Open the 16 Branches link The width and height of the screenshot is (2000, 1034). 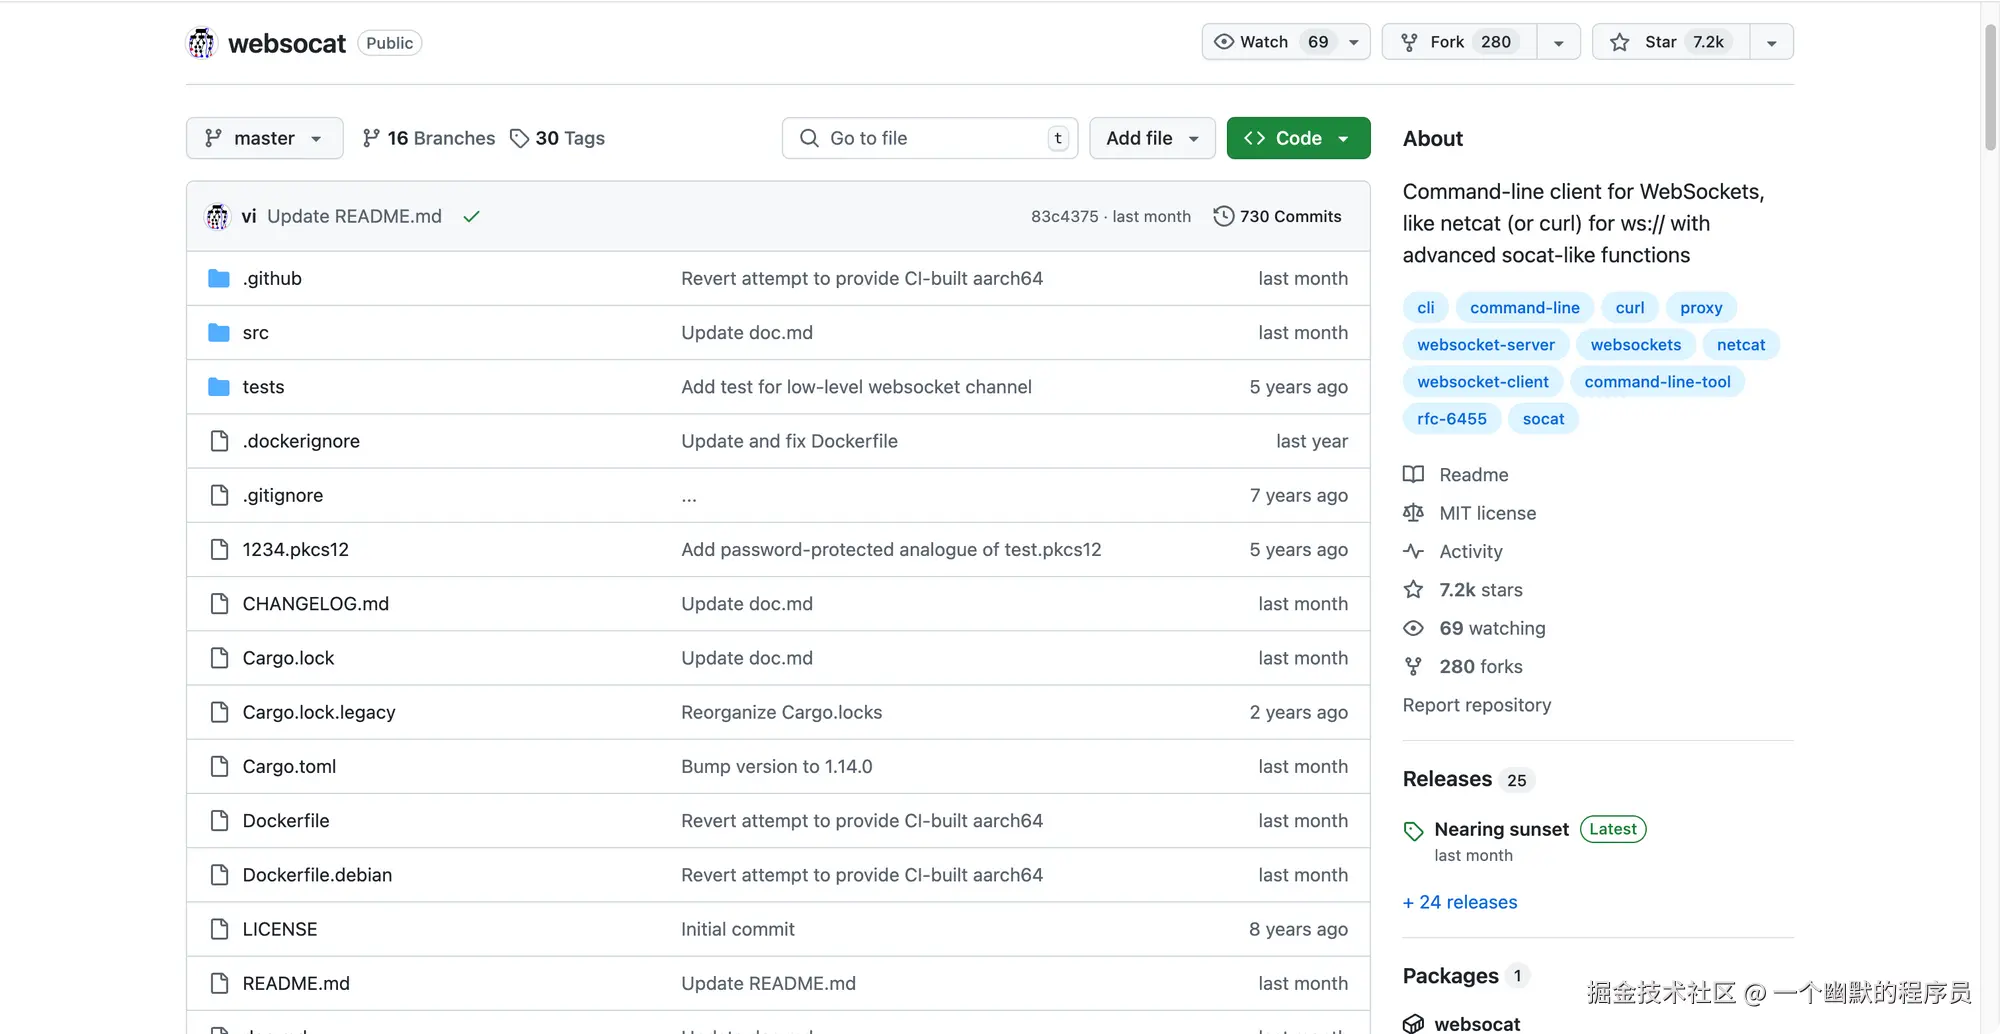[429, 138]
